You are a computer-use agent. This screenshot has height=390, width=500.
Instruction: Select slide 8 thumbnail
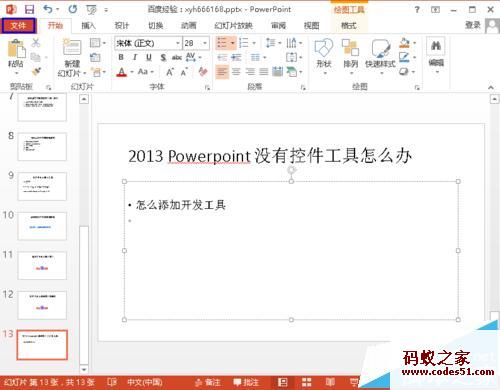[42, 147]
